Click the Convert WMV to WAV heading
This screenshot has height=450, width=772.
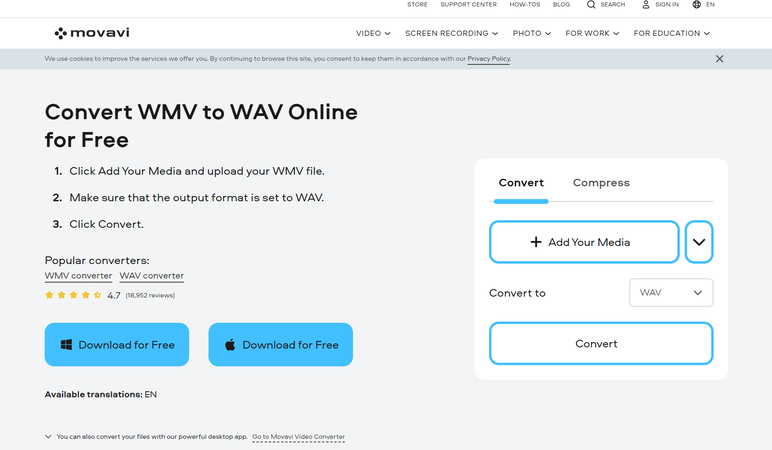[201, 126]
